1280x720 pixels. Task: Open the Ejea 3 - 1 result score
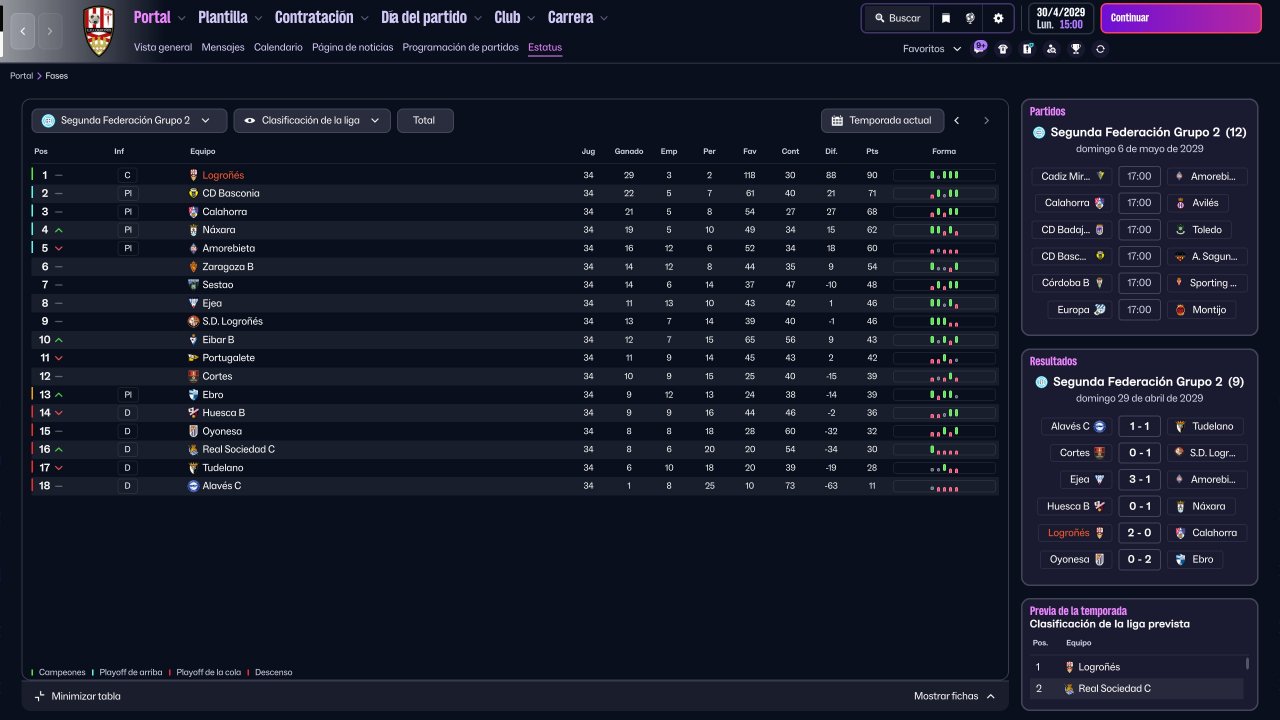pos(1139,479)
